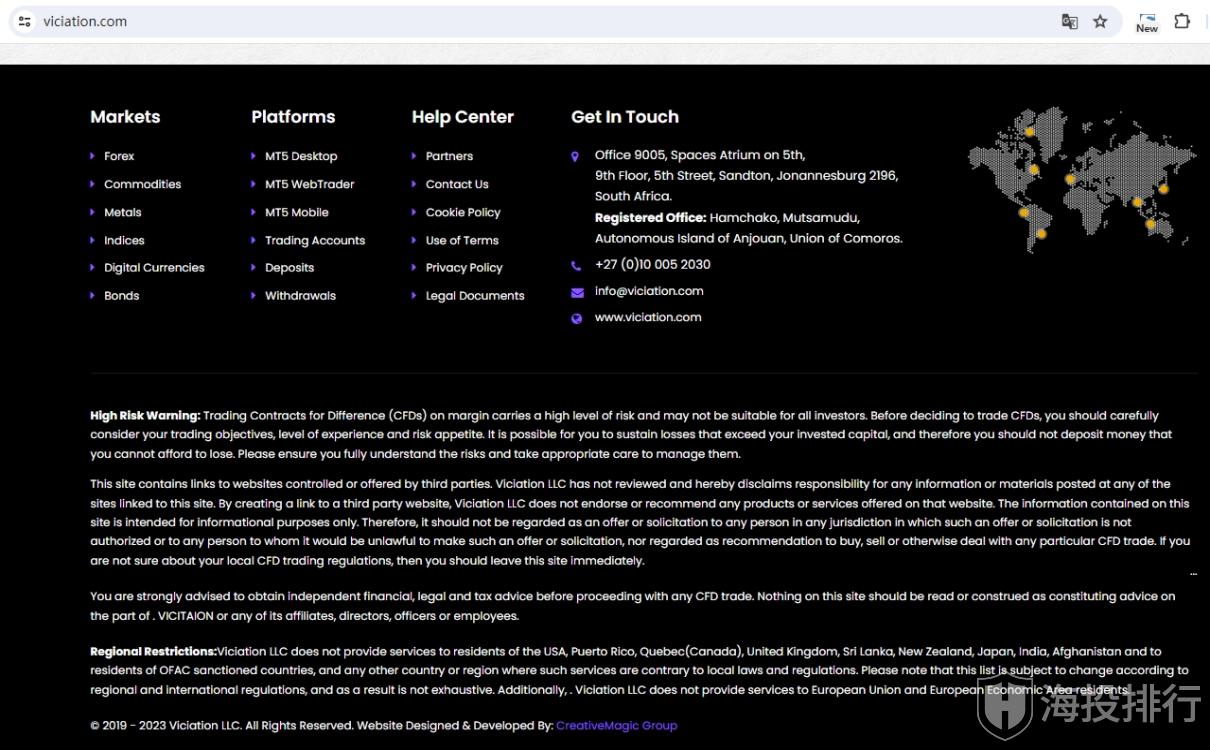The image size is (1210, 750).
Task: Open MT5 WebTrader platform link
Action: pyautogui.click(x=309, y=184)
